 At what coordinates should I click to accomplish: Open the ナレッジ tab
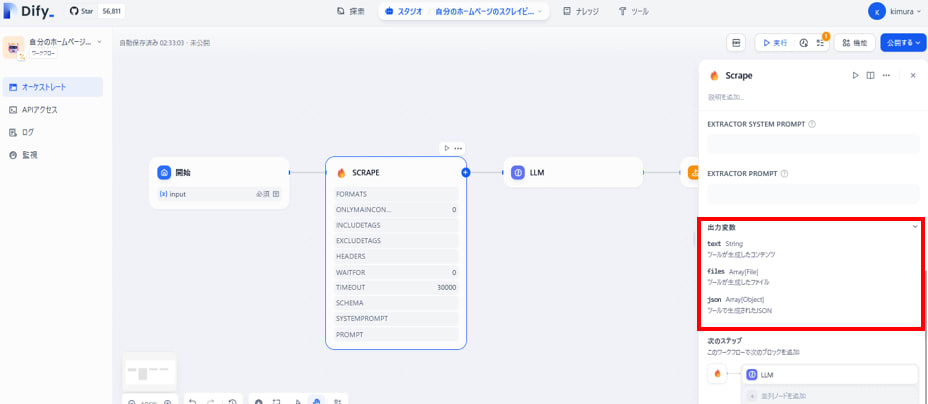581,11
